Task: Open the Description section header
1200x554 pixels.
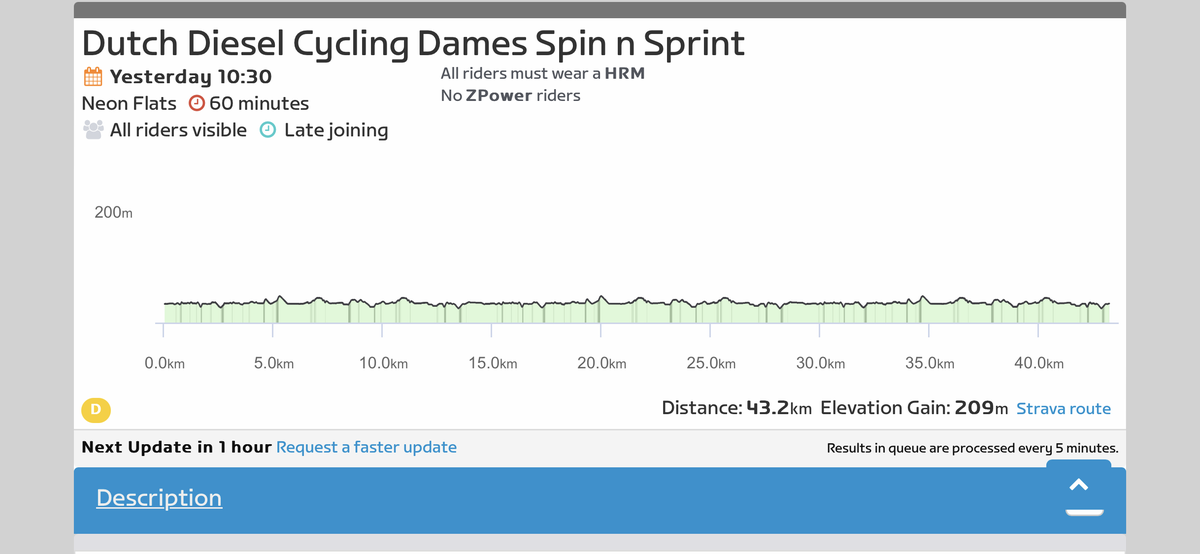Action: click(x=159, y=497)
